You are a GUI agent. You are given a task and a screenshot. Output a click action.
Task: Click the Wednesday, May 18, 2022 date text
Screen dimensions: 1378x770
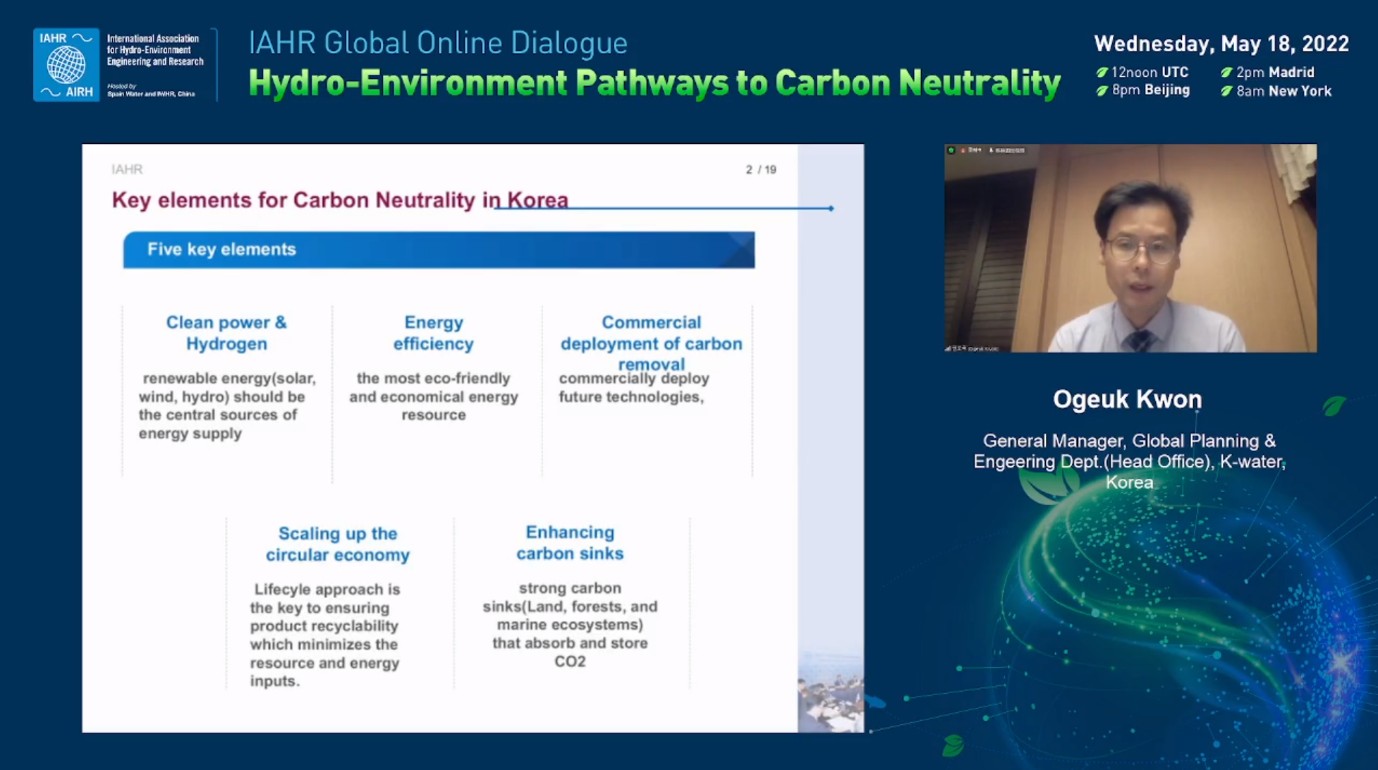coord(1221,44)
